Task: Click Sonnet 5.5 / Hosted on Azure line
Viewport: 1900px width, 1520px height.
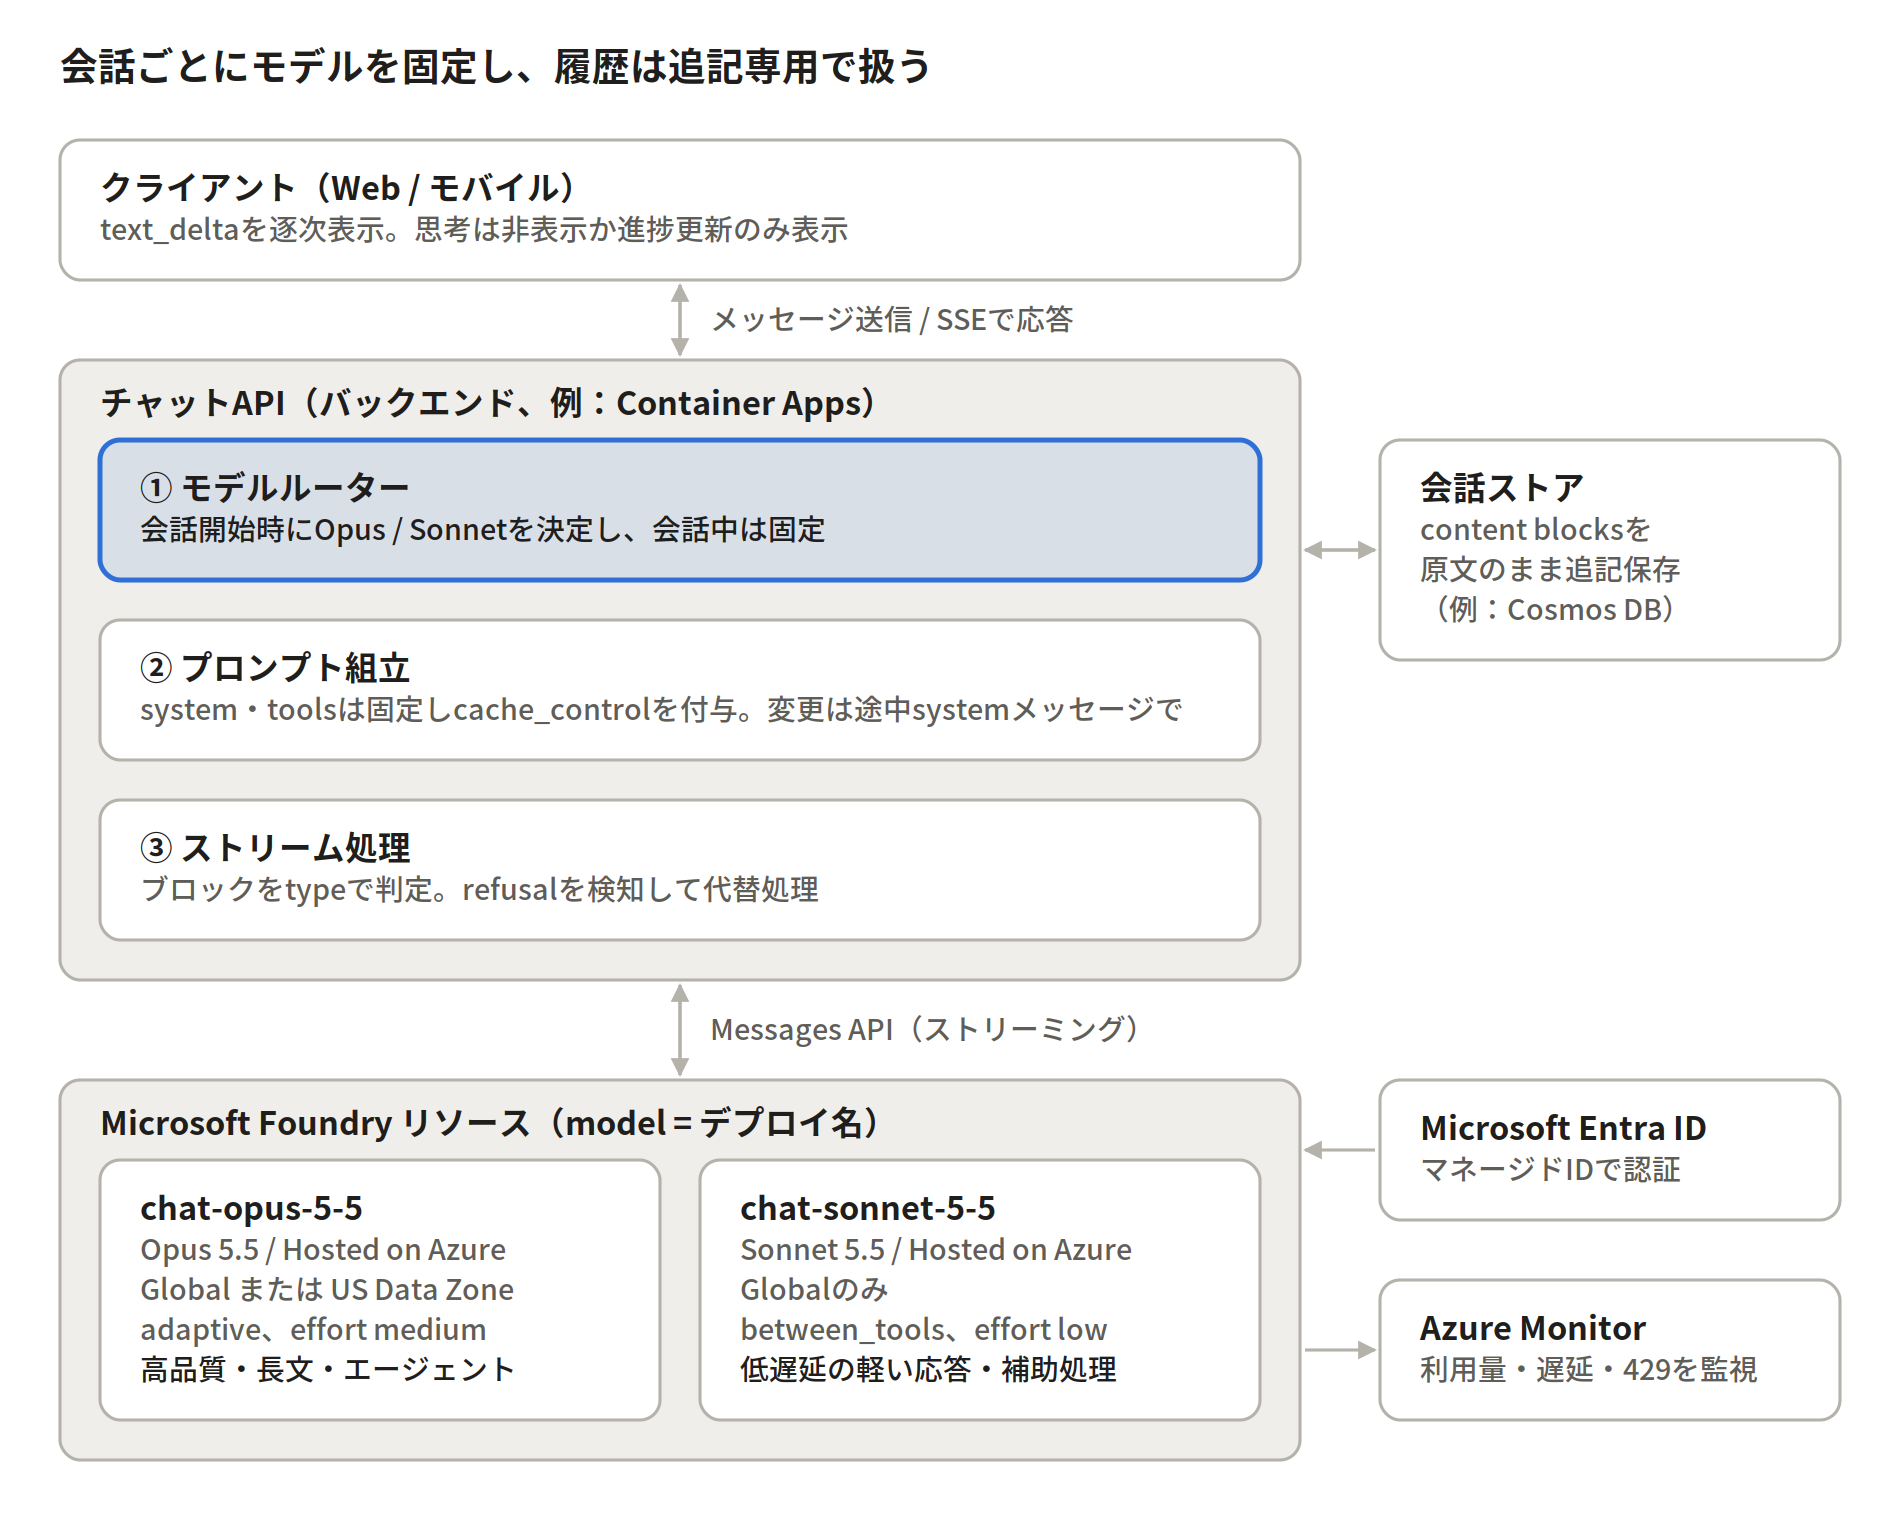Action: click(x=936, y=1250)
